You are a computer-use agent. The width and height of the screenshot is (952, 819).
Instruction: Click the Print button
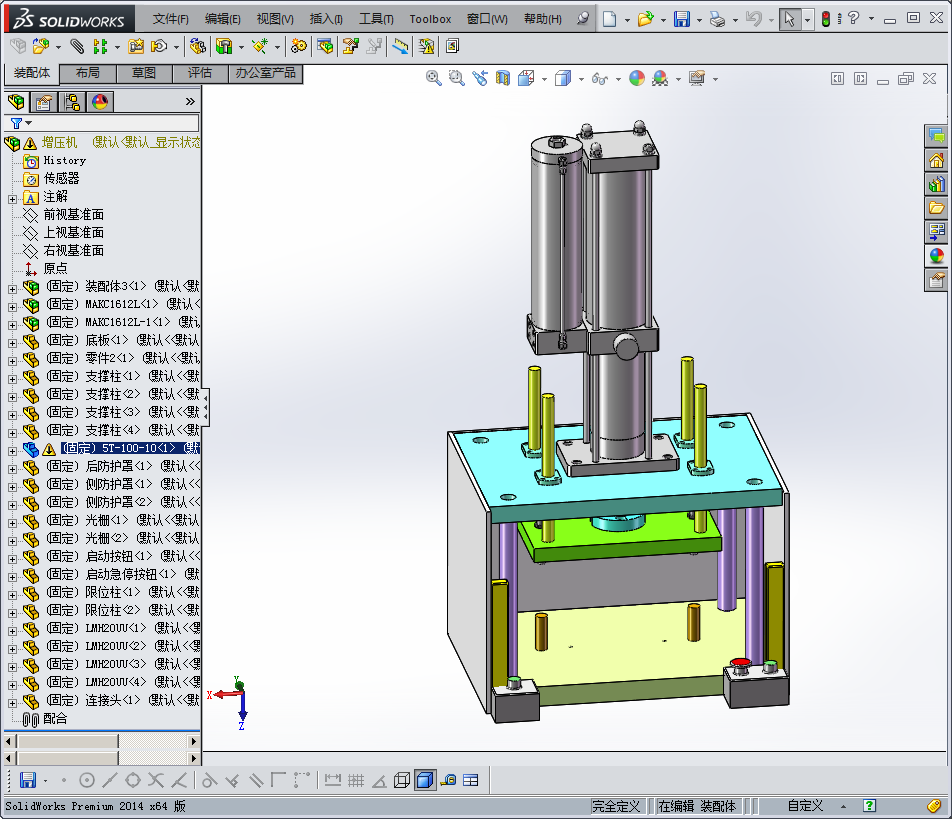coord(717,19)
